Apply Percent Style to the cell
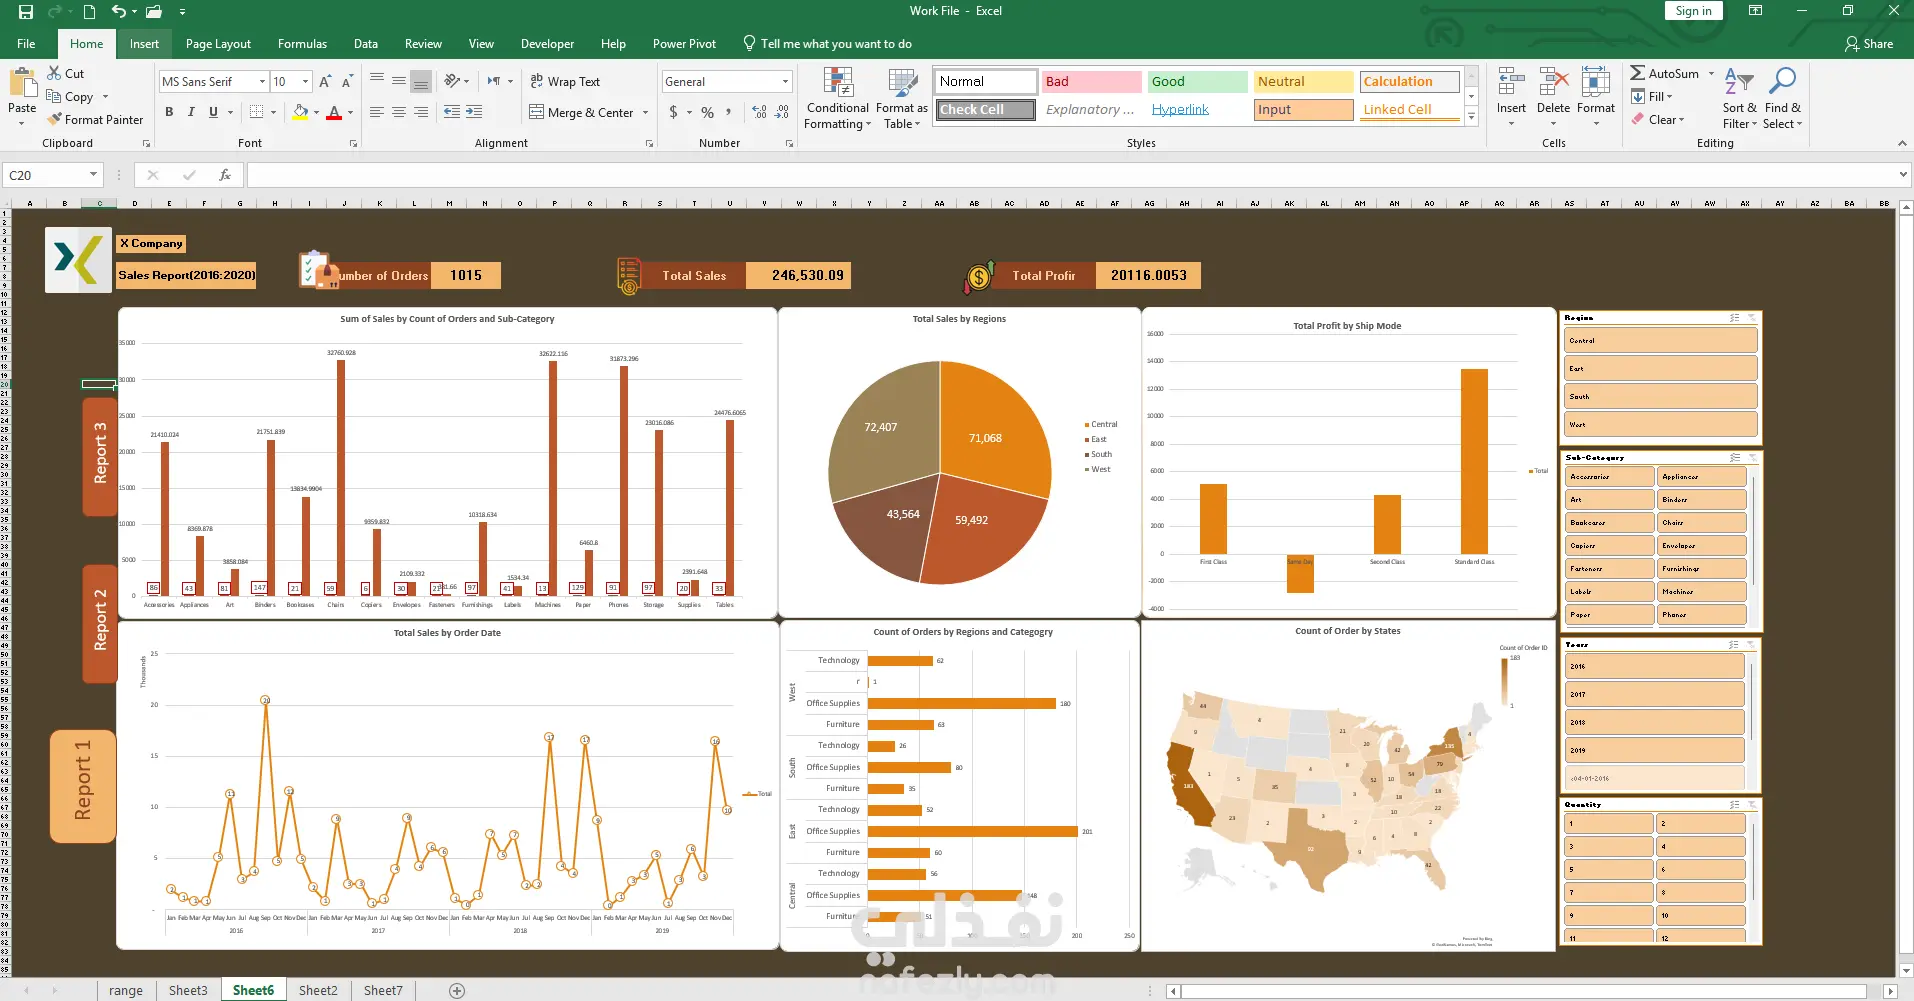Image resolution: width=1914 pixels, height=1001 pixels. (x=707, y=112)
